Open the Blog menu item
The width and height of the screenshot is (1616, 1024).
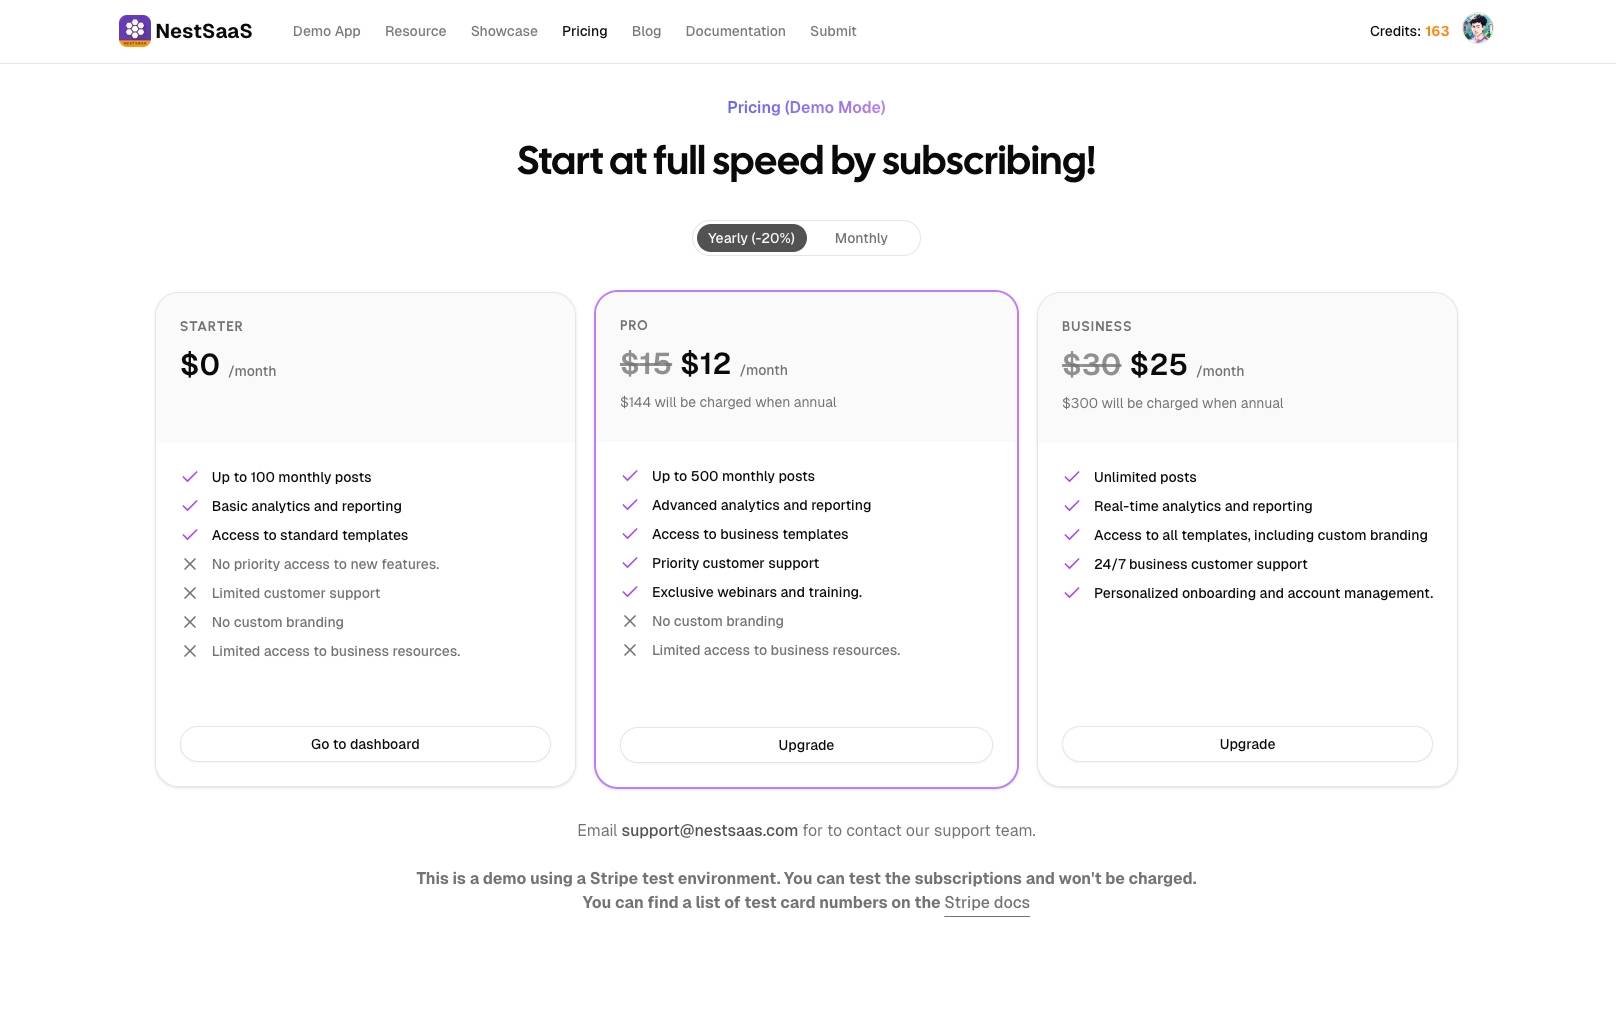[x=646, y=31]
